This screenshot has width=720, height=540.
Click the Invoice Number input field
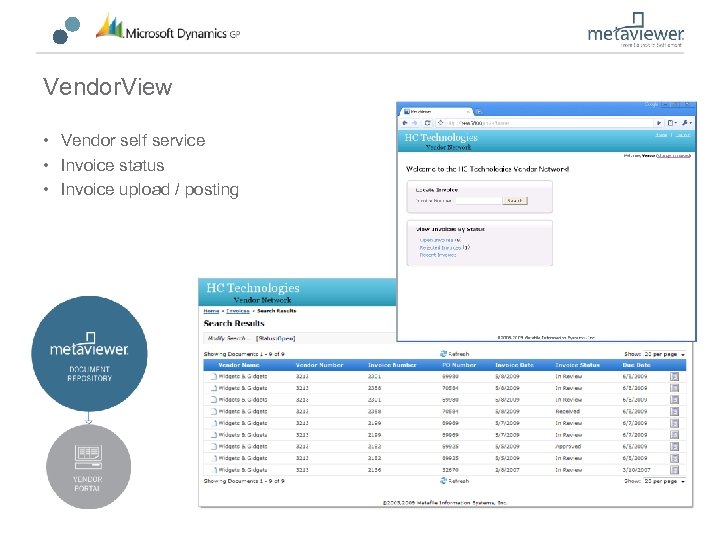pyautogui.click(x=478, y=201)
